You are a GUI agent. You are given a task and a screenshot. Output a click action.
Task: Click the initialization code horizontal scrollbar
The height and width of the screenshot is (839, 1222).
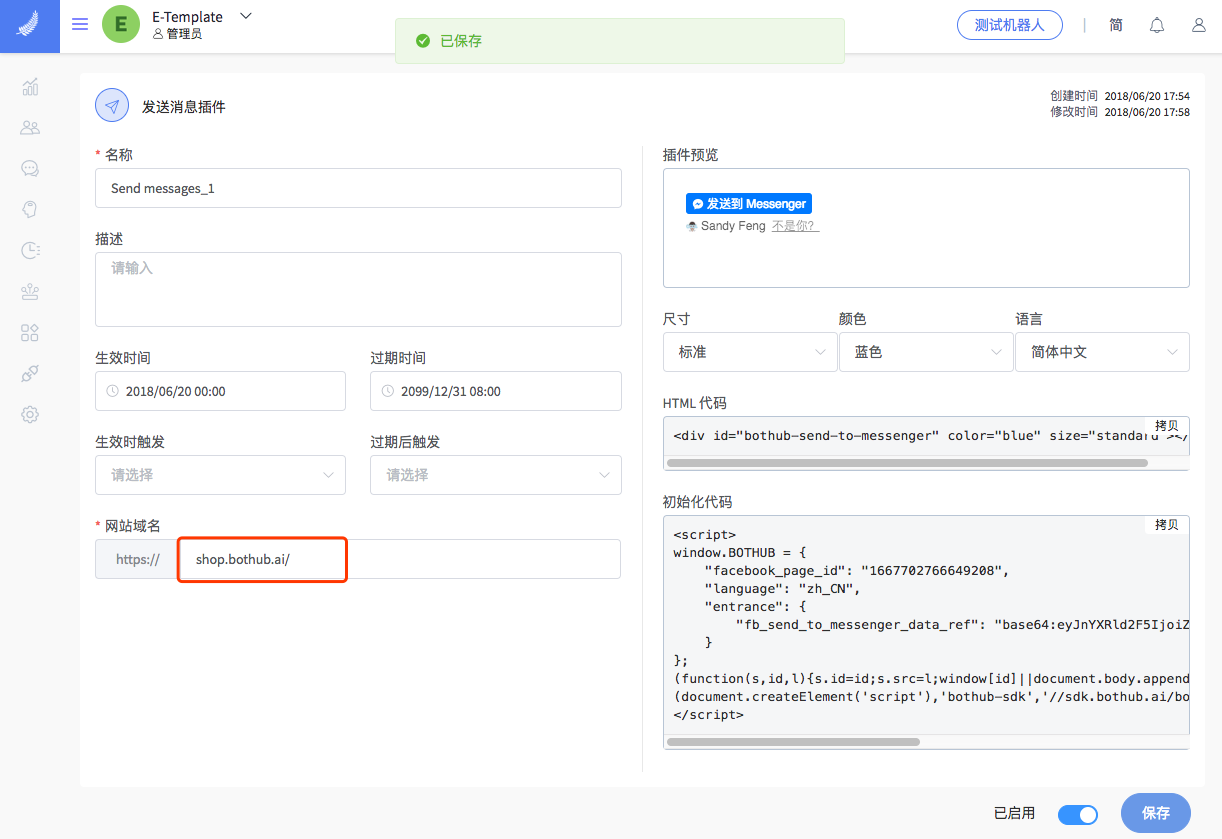[x=793, y=742]
